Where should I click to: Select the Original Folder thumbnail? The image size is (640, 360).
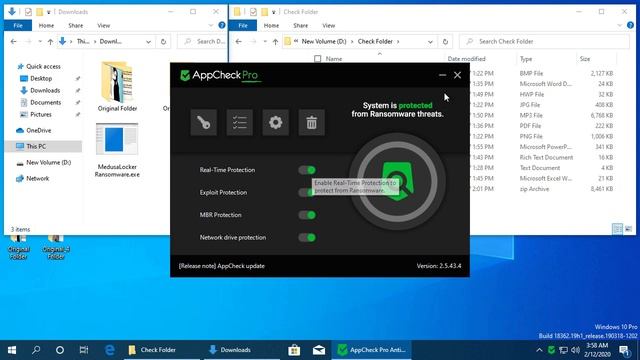[117, 87]
